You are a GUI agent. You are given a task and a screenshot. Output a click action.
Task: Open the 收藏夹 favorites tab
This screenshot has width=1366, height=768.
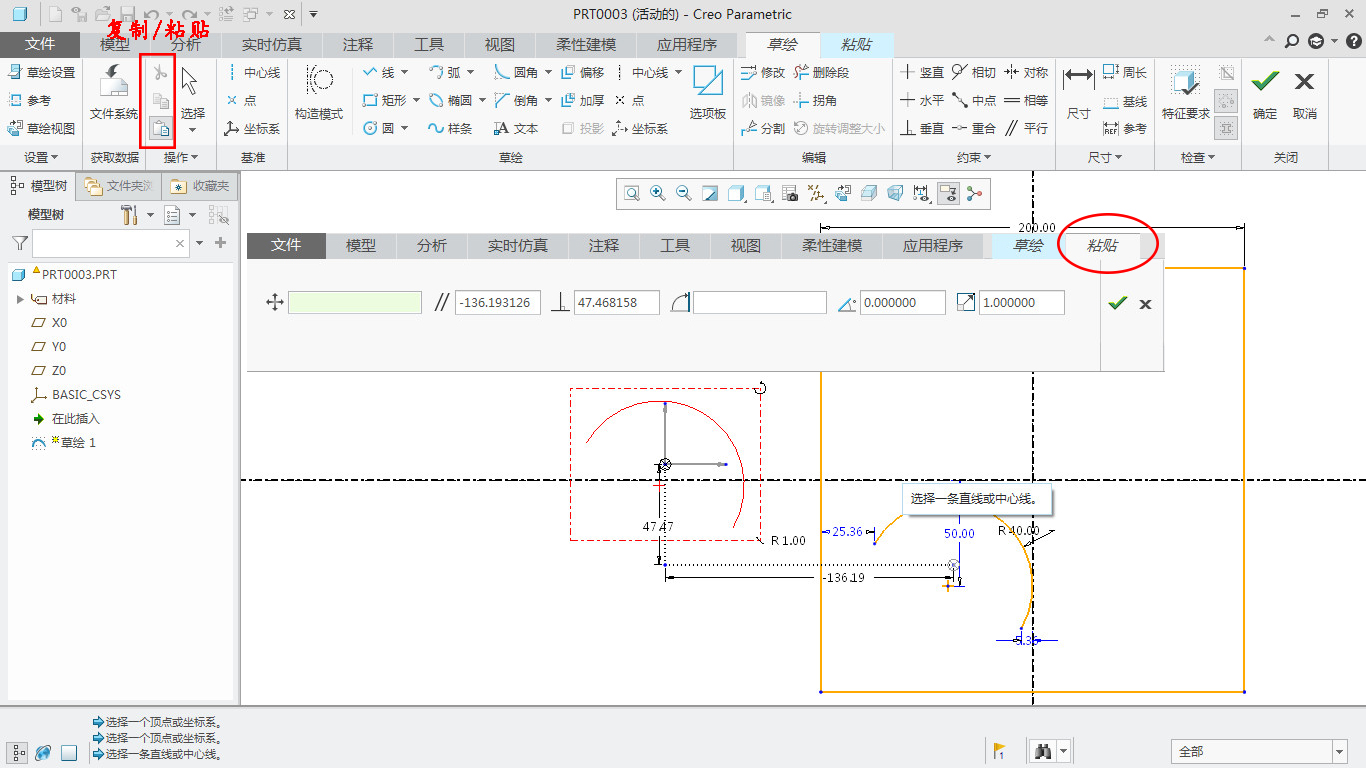coord(200,186)
